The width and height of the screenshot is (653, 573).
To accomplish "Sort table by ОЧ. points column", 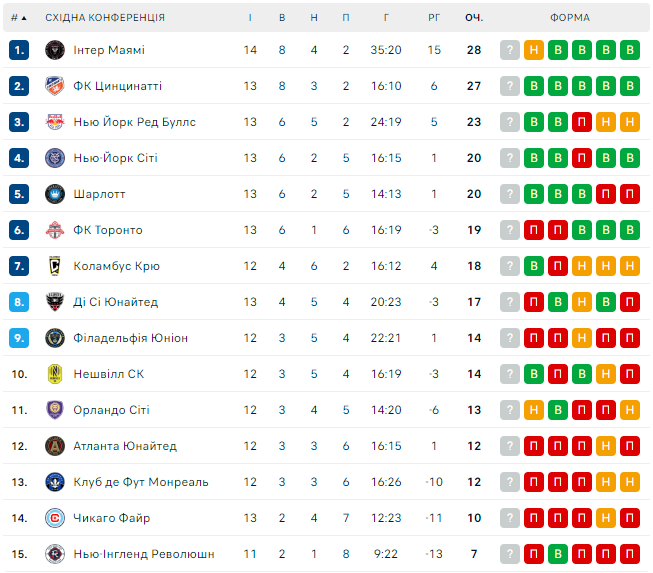I will click(x=473, y=17).
